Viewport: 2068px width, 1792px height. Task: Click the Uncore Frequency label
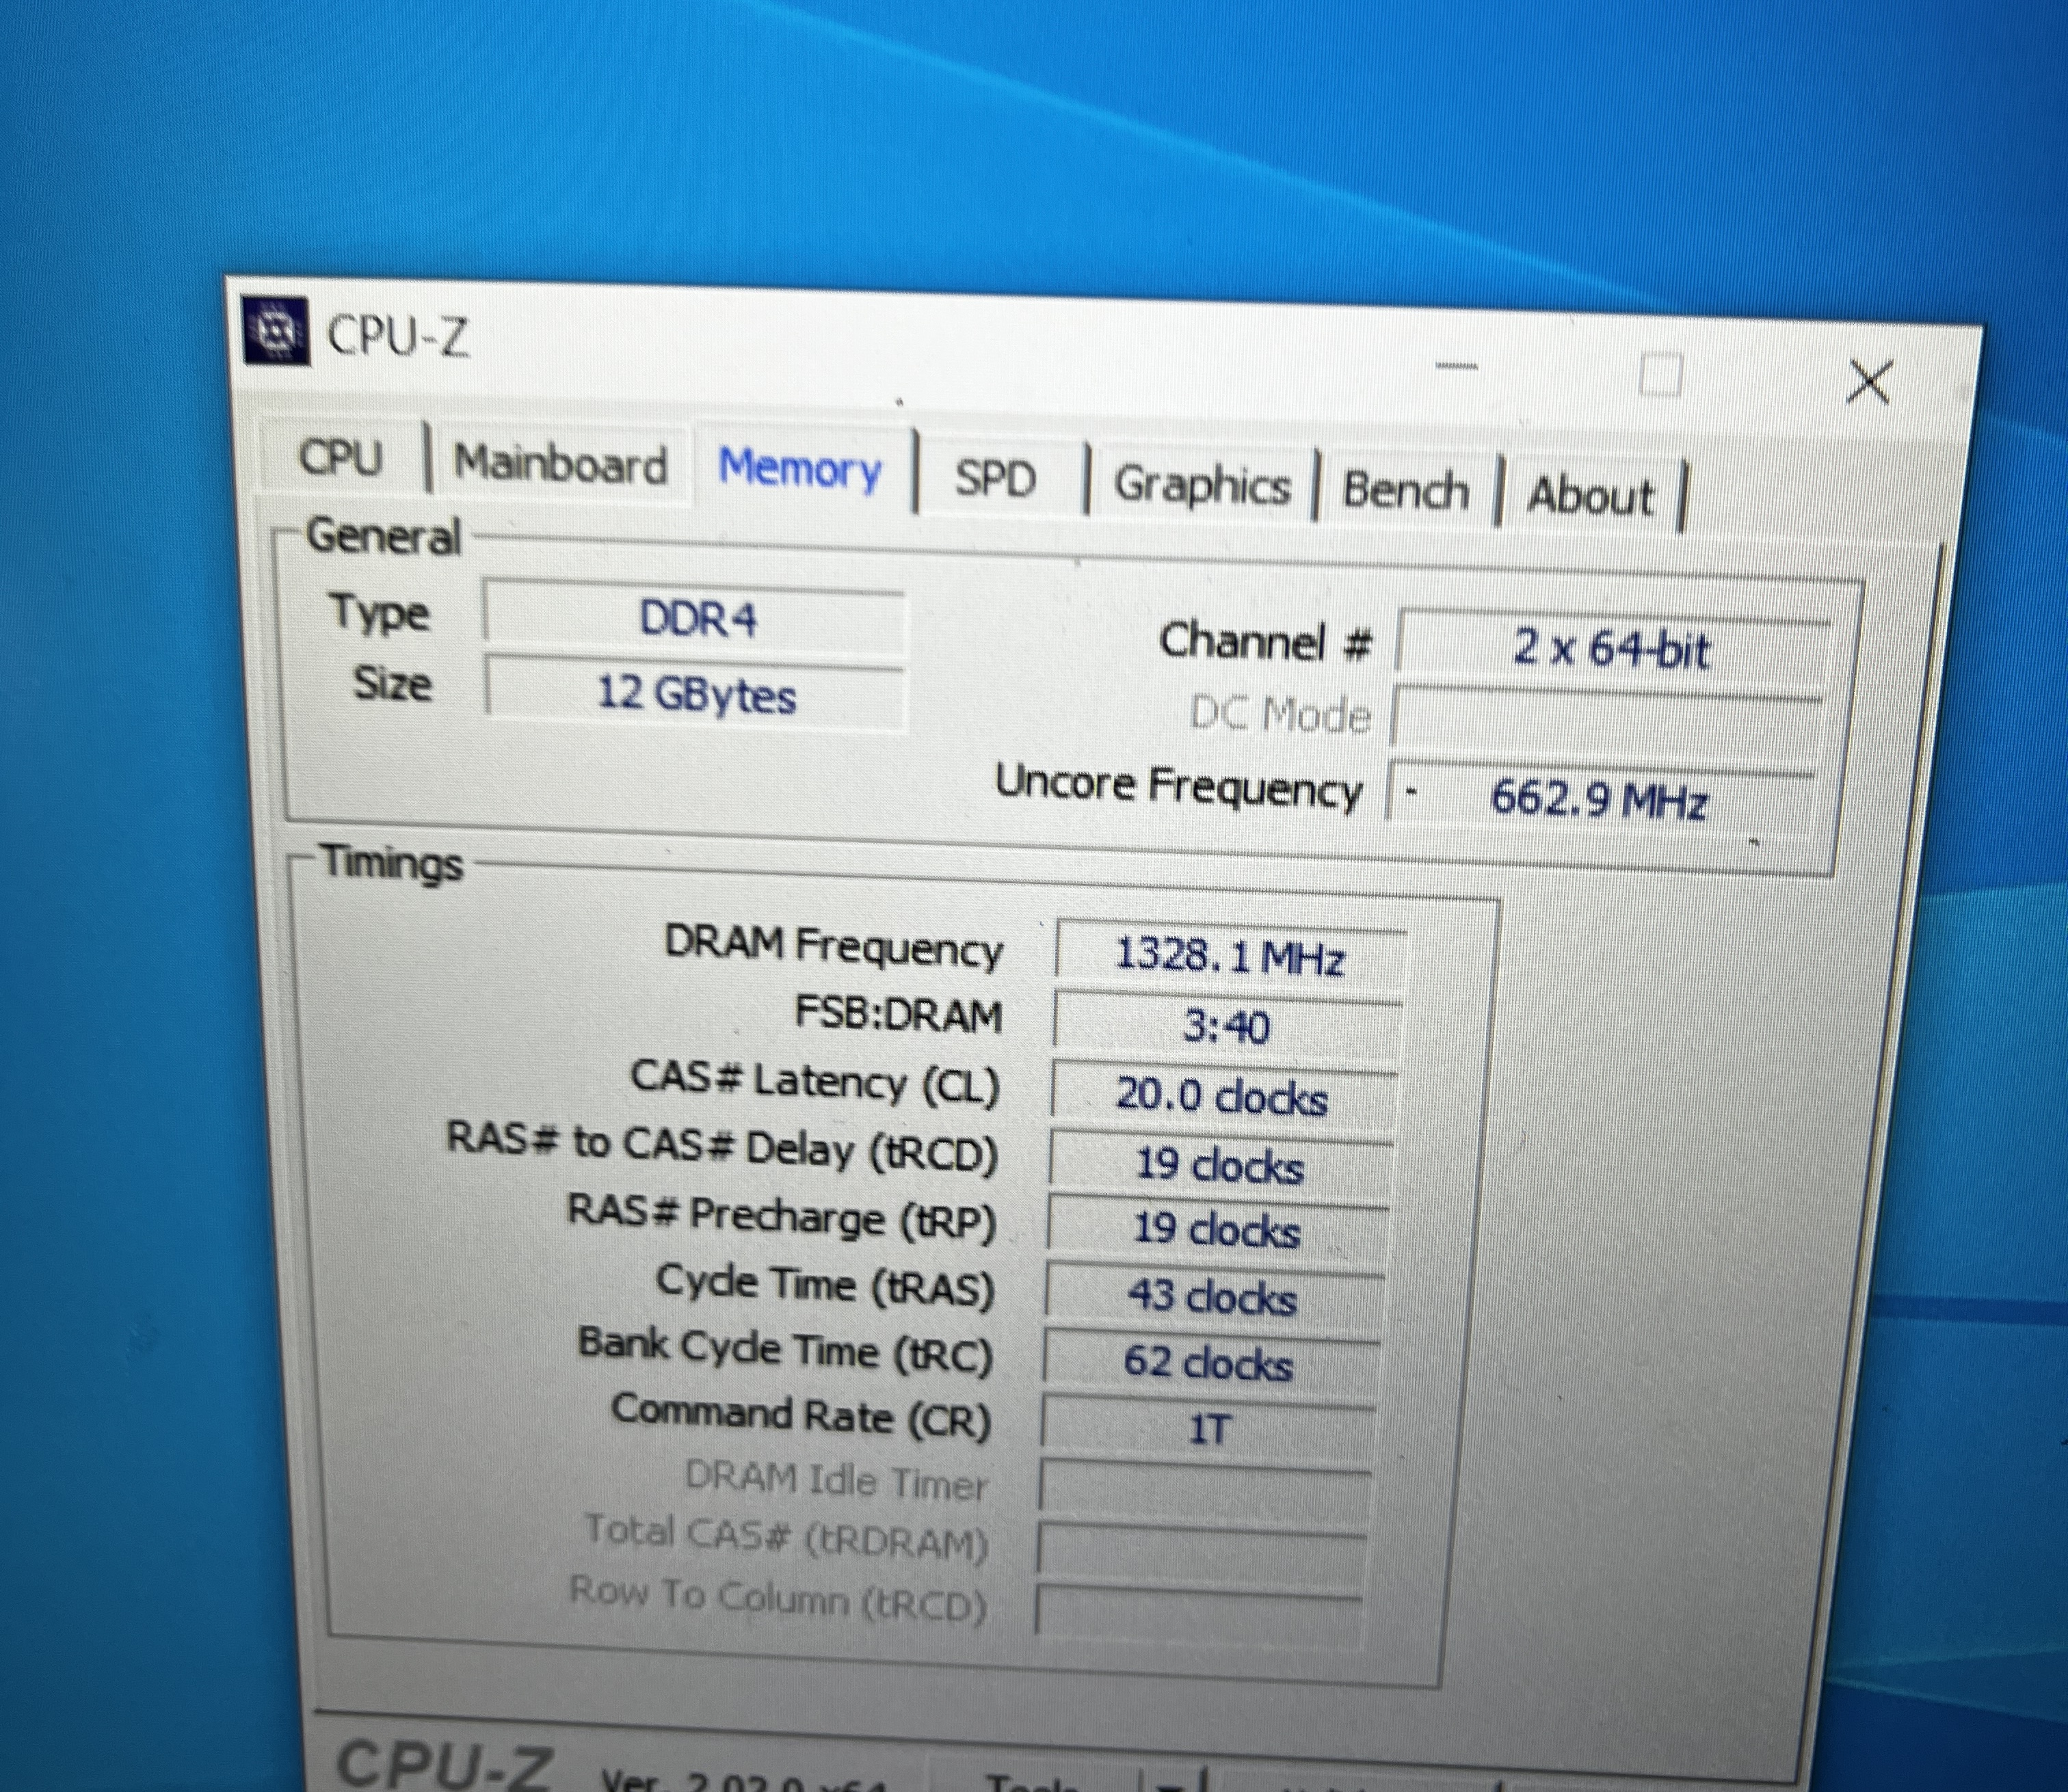1178,787
